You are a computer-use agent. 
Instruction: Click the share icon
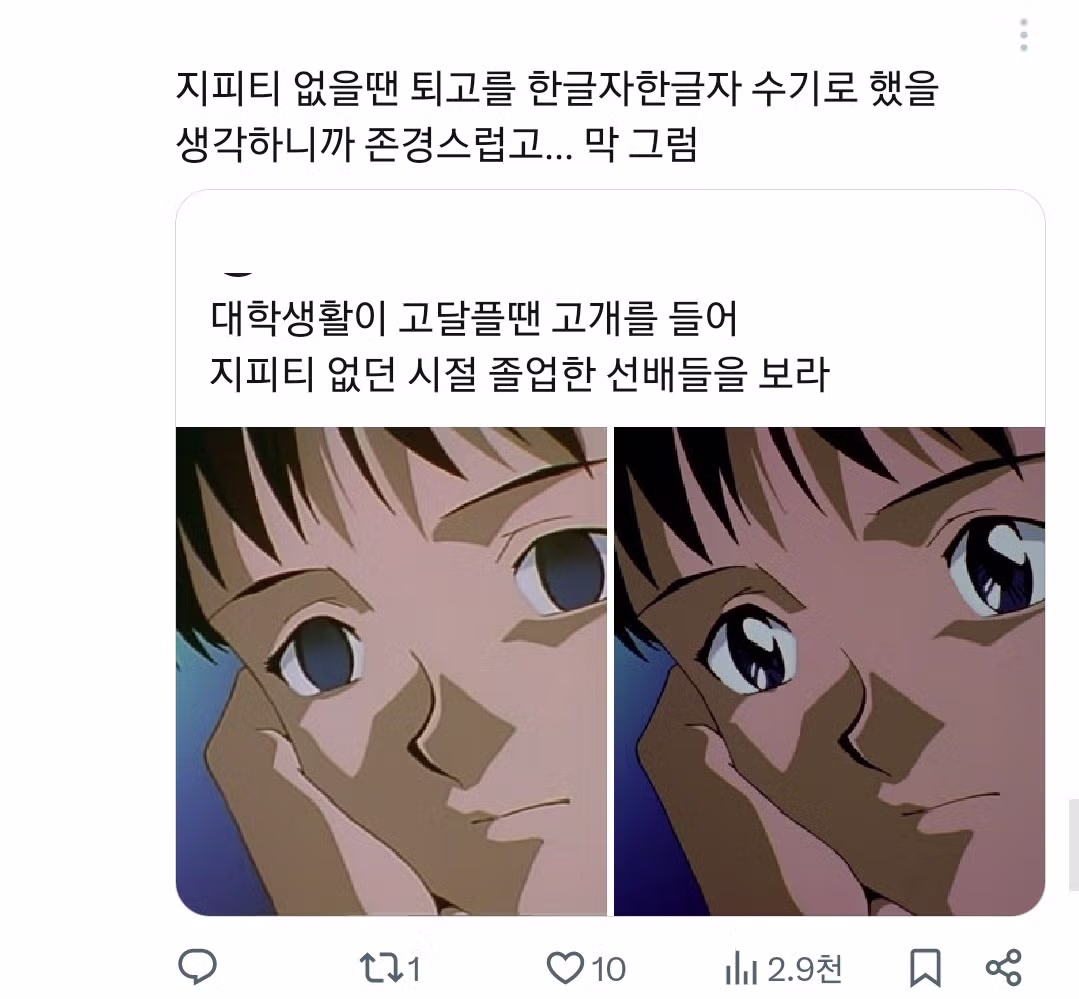point(1003,967)
